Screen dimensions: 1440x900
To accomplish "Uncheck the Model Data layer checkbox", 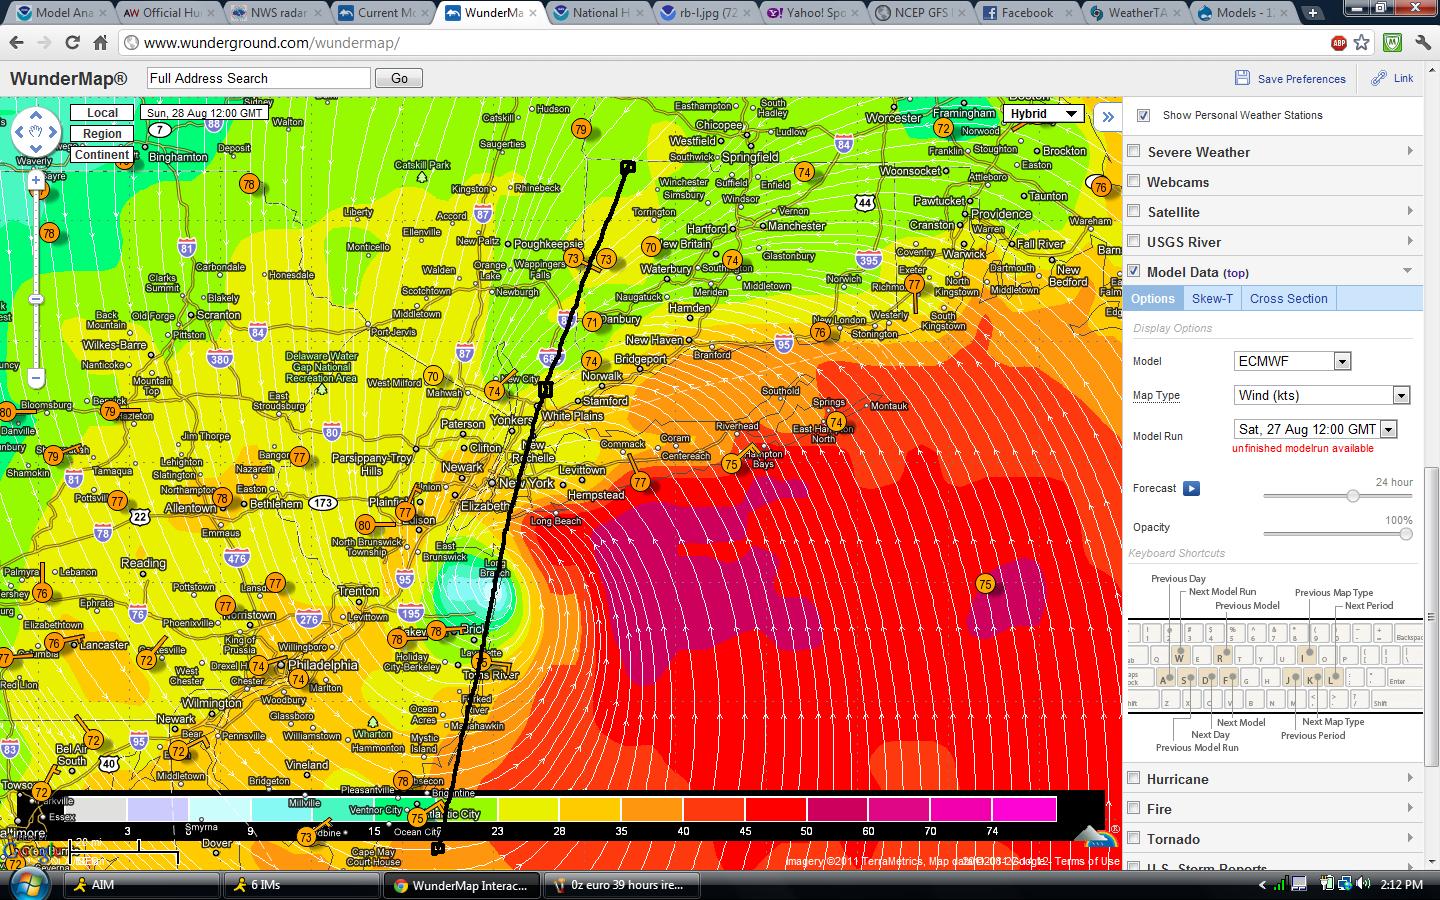I will [x=1134, y=271].
